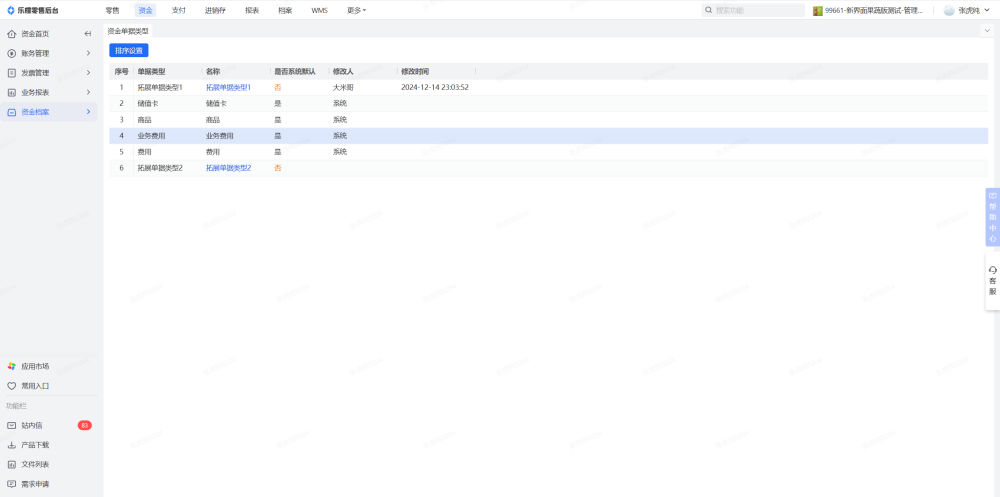Click the 常用入口 heart icon
This screenshot has height=497, width=1000.
[12, 386]
